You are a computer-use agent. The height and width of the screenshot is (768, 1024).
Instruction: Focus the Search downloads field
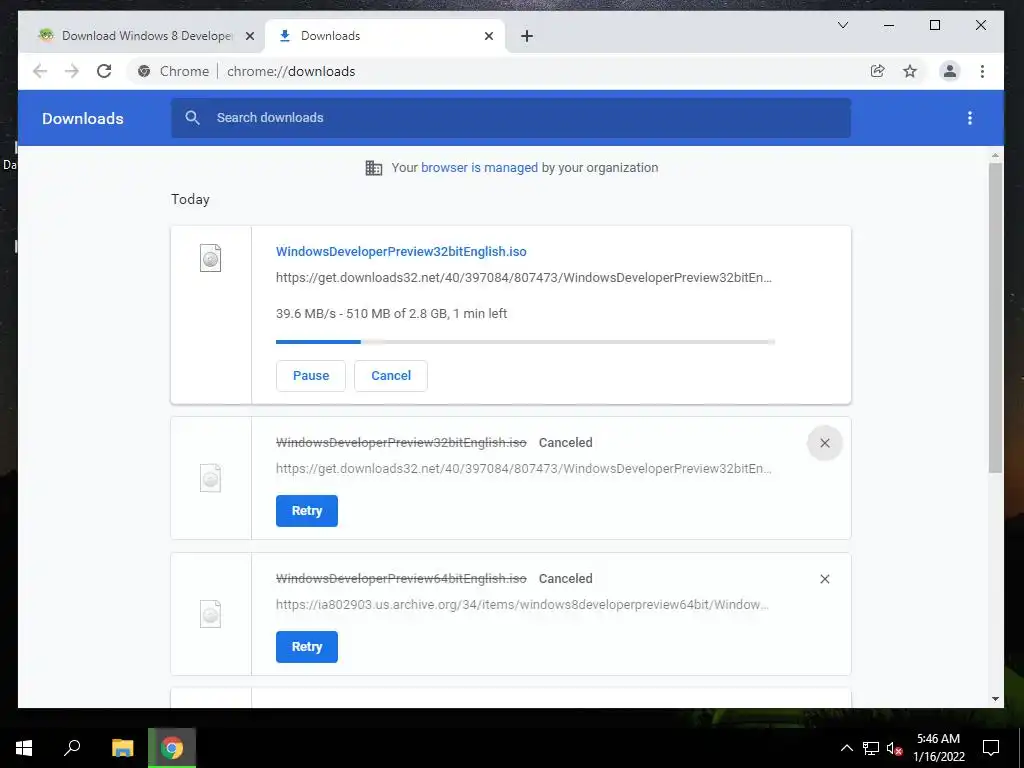tap(511, 118)
